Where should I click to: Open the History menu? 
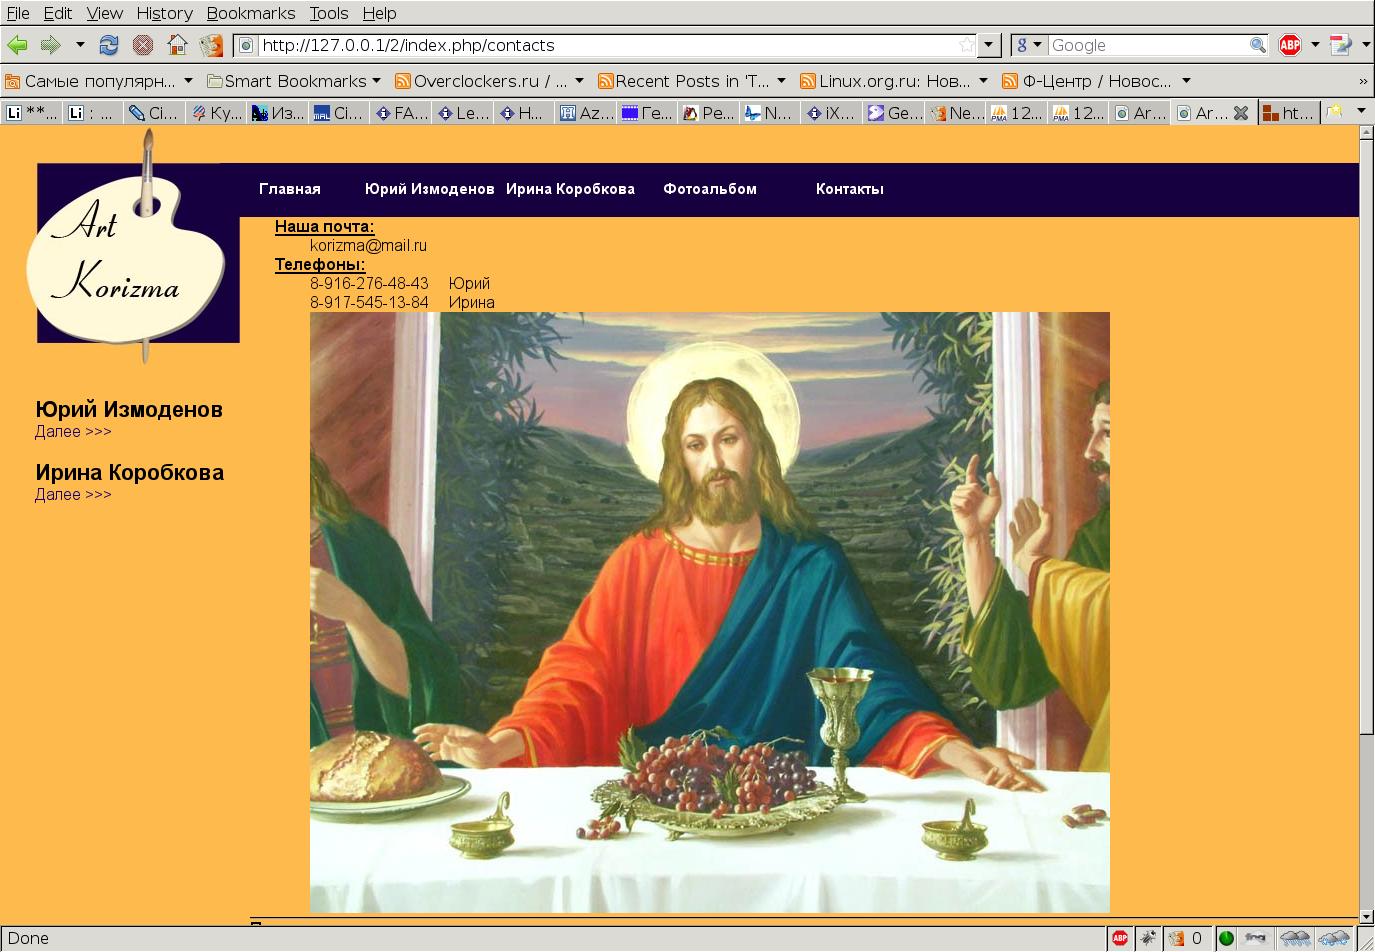coord(164,13)
